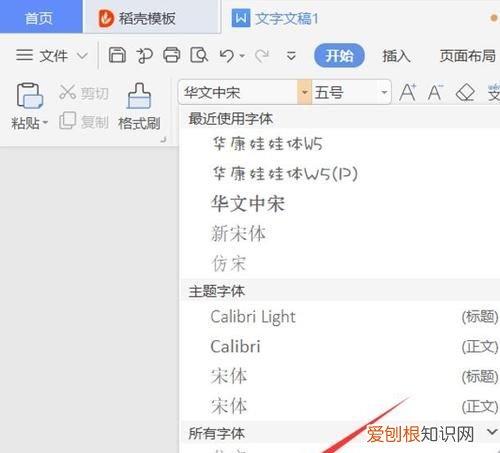Open Print Preview icon
Viewport: 500px width, 453px height.
[x=199, y=55]
